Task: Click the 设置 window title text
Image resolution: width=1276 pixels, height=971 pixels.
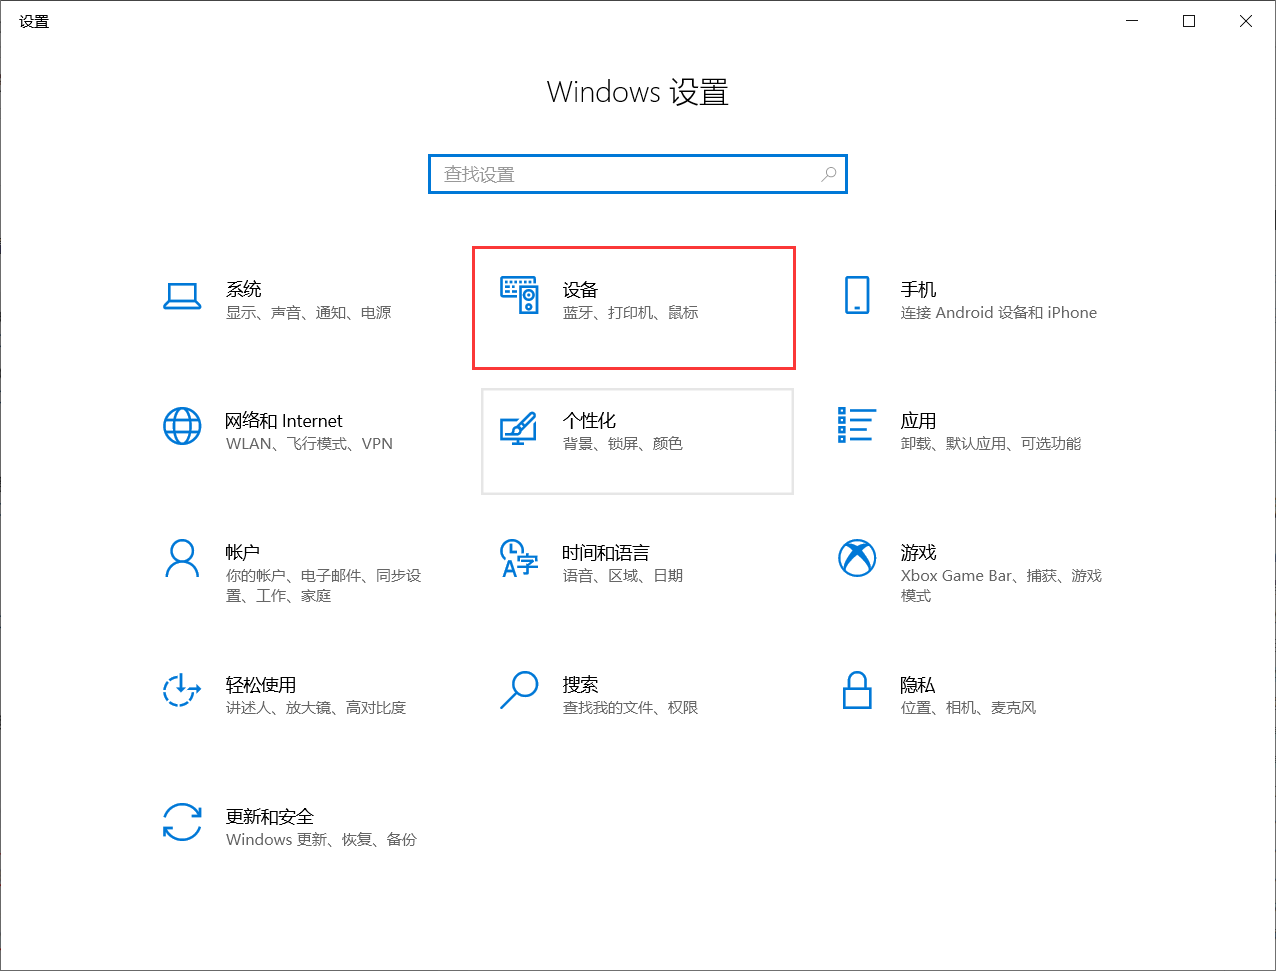Action: [x=34, y=21]
